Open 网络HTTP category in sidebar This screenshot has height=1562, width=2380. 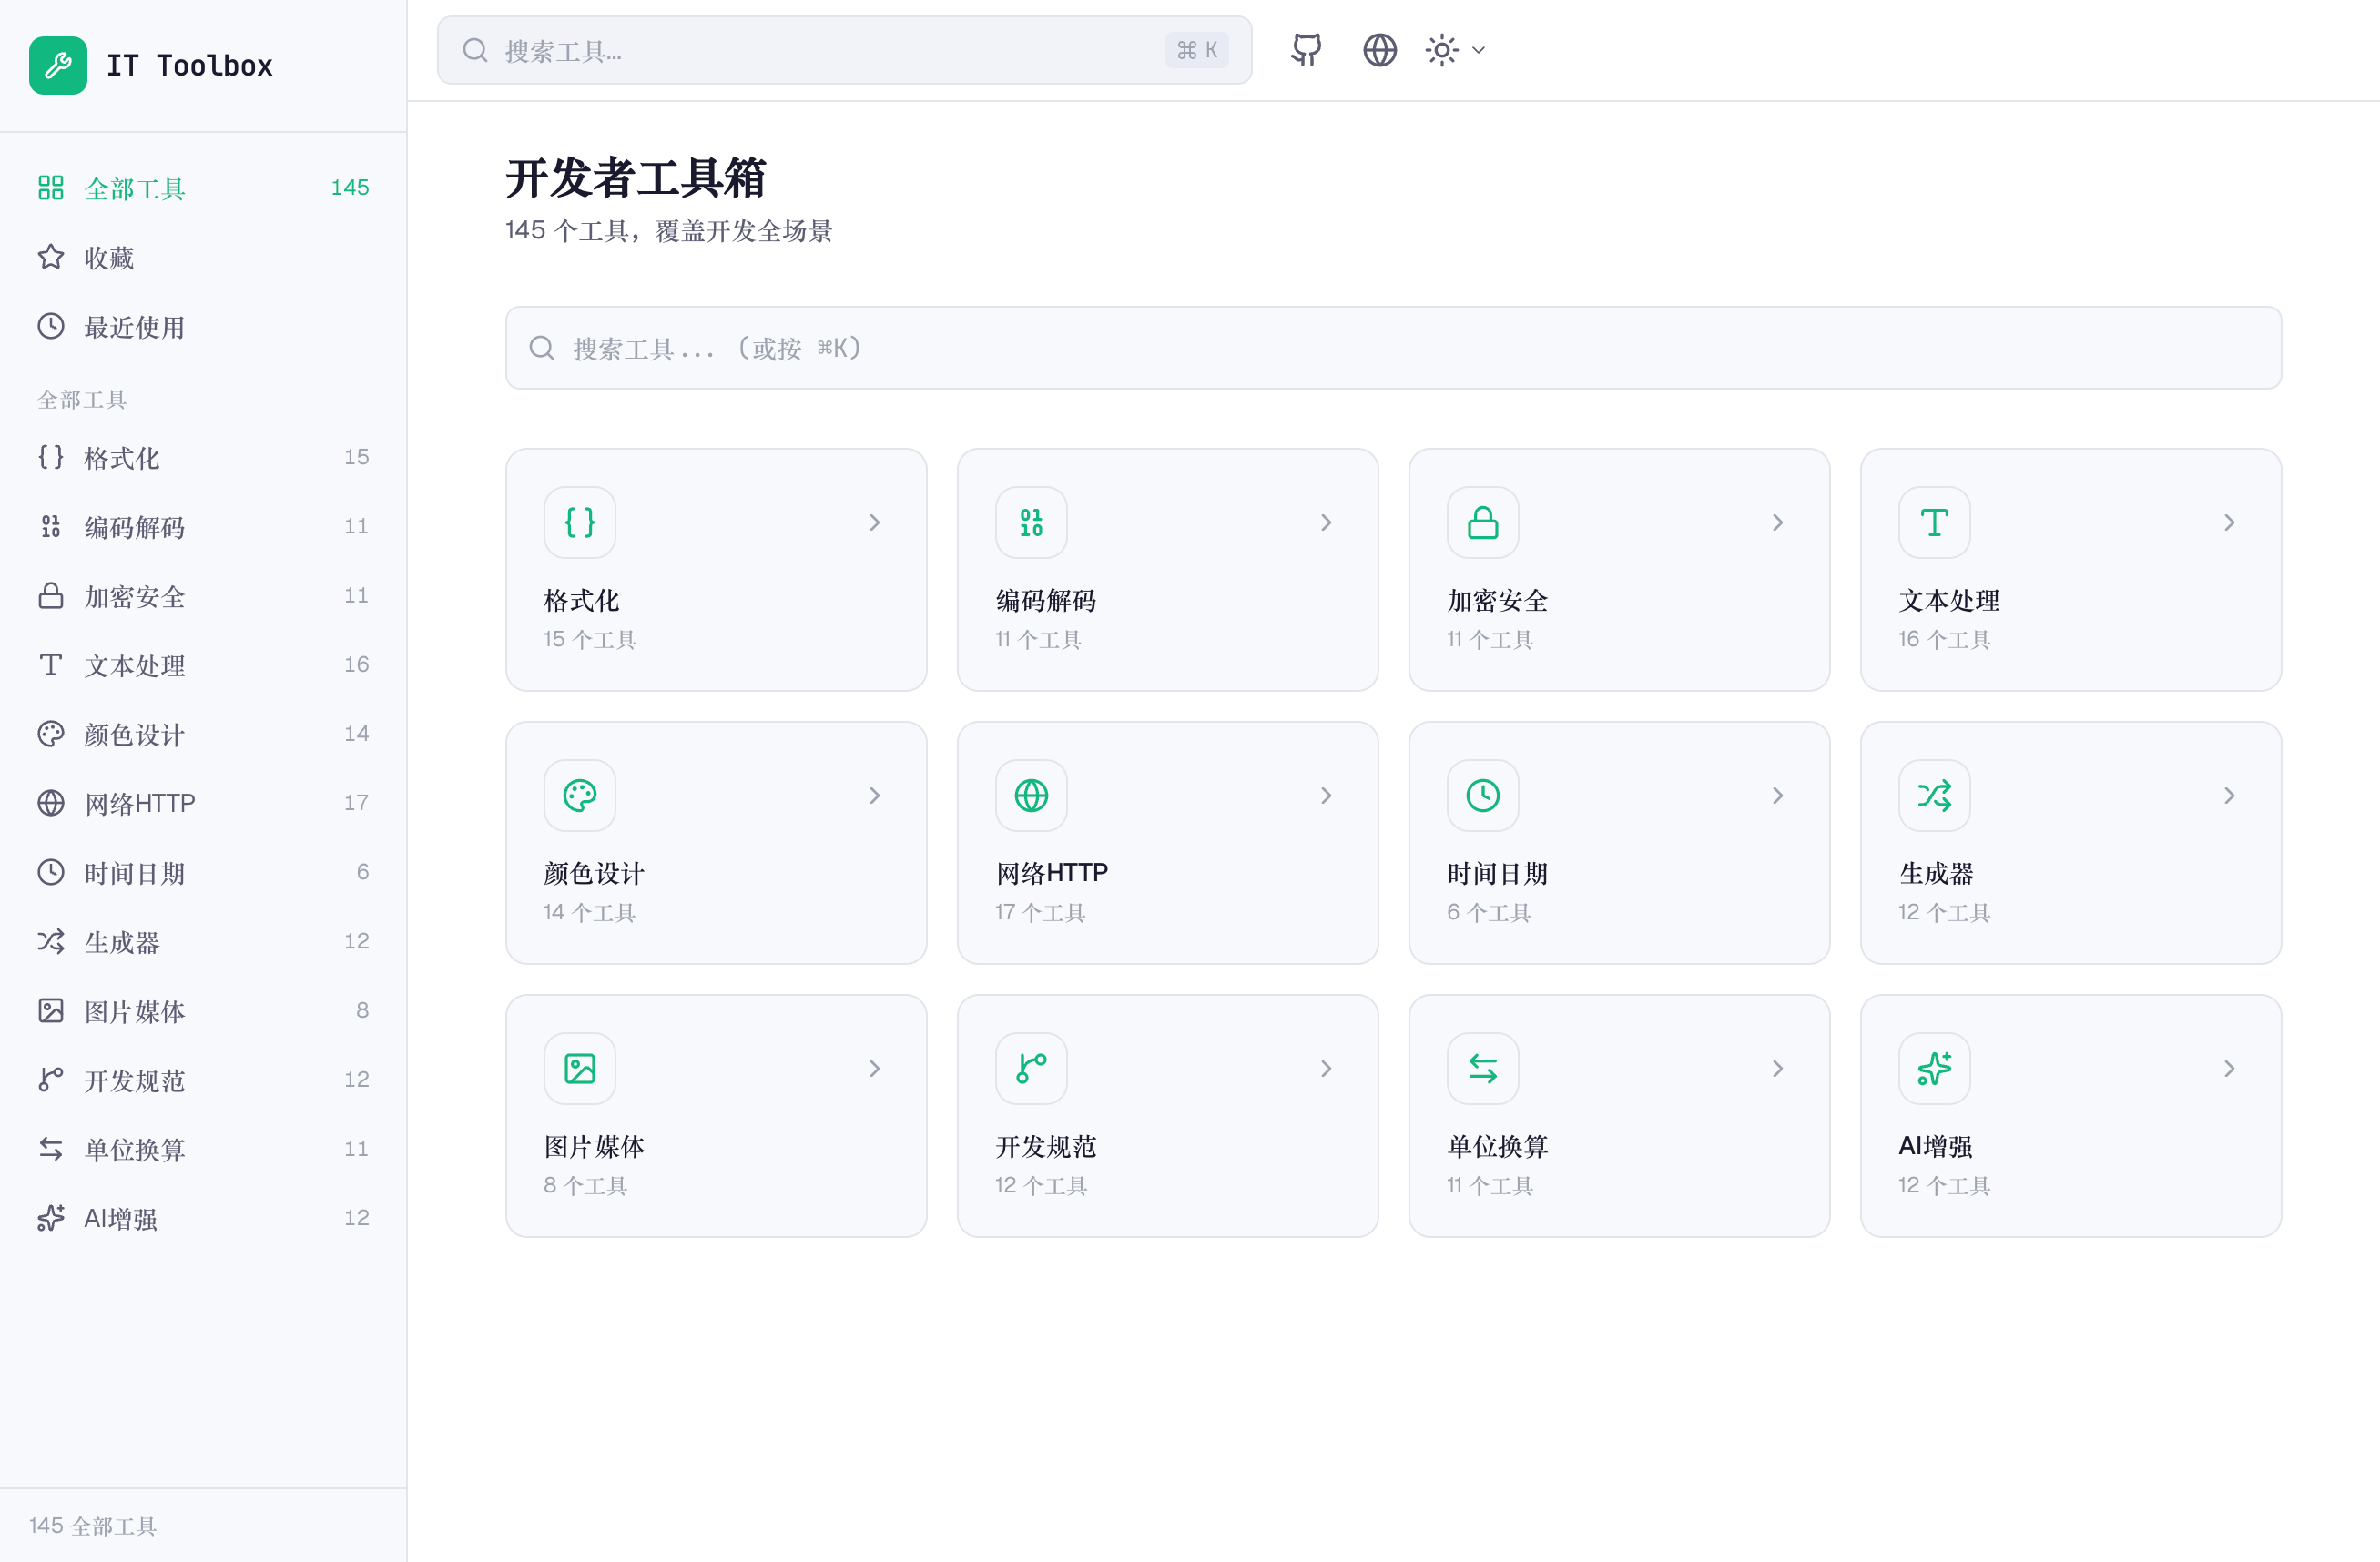coord(203,803)
